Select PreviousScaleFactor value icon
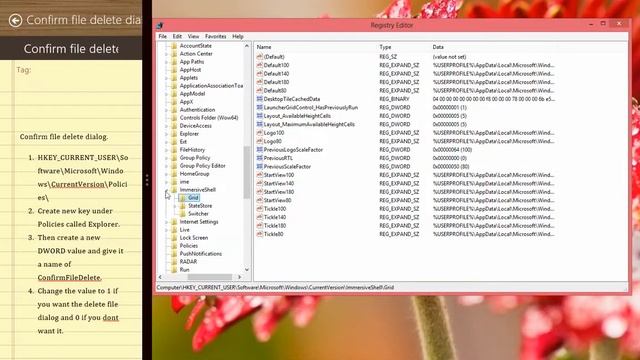 pyautogui.click(x=260, y=167)
